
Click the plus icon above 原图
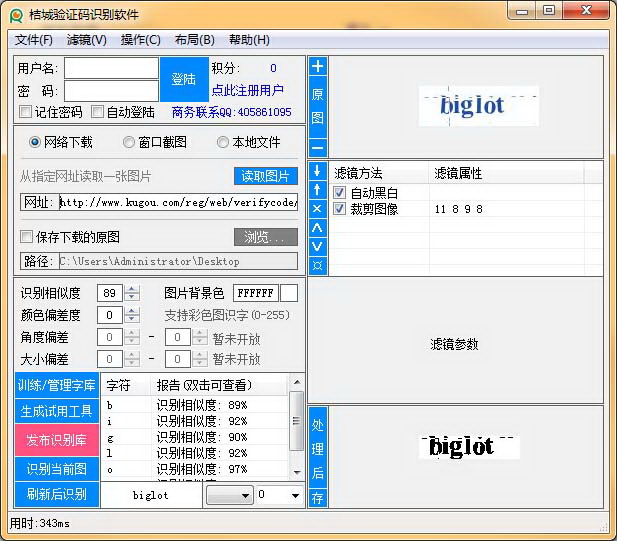318,67
